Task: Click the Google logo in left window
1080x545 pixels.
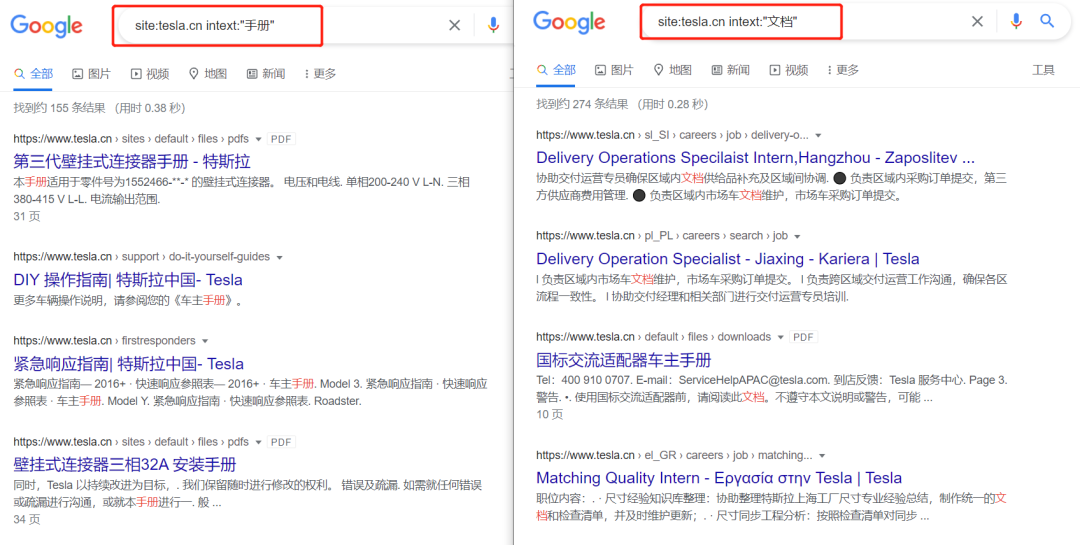Action: (x=46, y=26)
